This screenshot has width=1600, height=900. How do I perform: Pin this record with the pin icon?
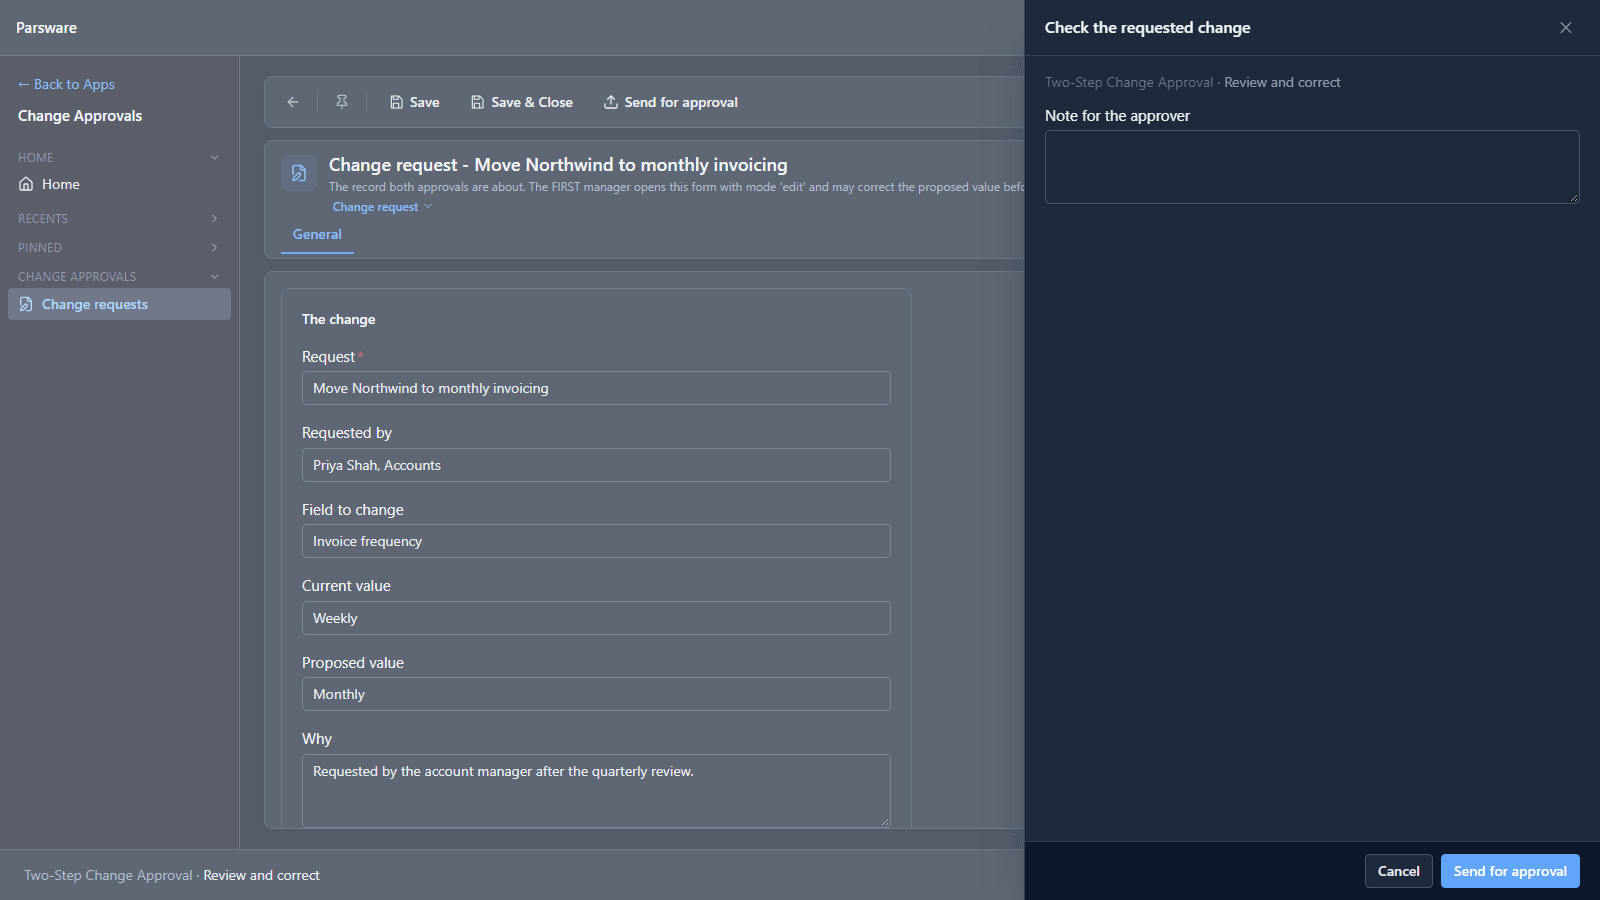pos(342,102)
